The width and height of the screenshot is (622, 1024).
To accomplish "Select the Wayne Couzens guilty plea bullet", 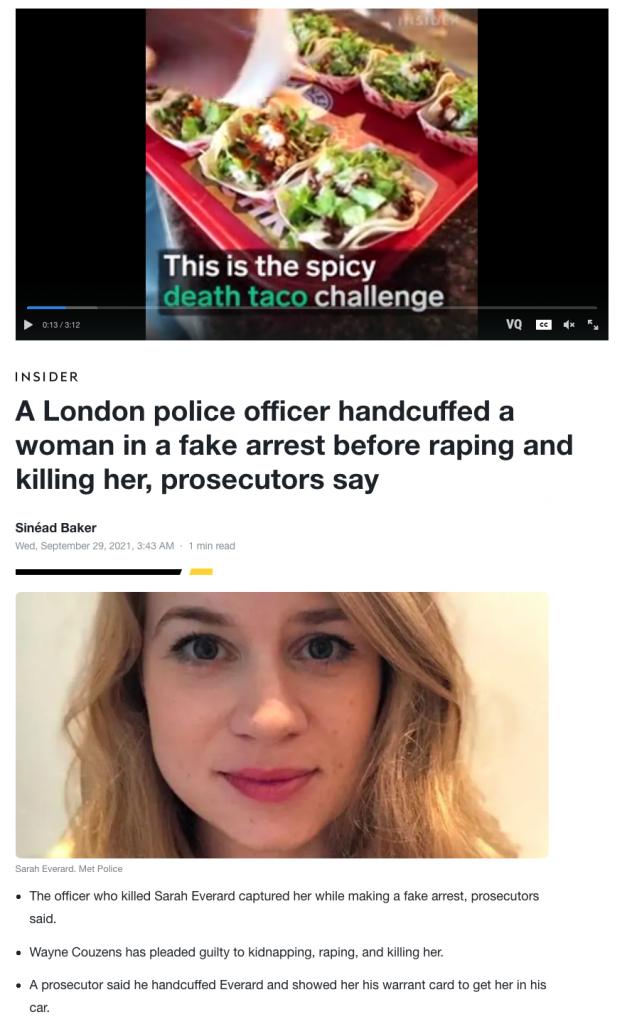I will point(237,952).
